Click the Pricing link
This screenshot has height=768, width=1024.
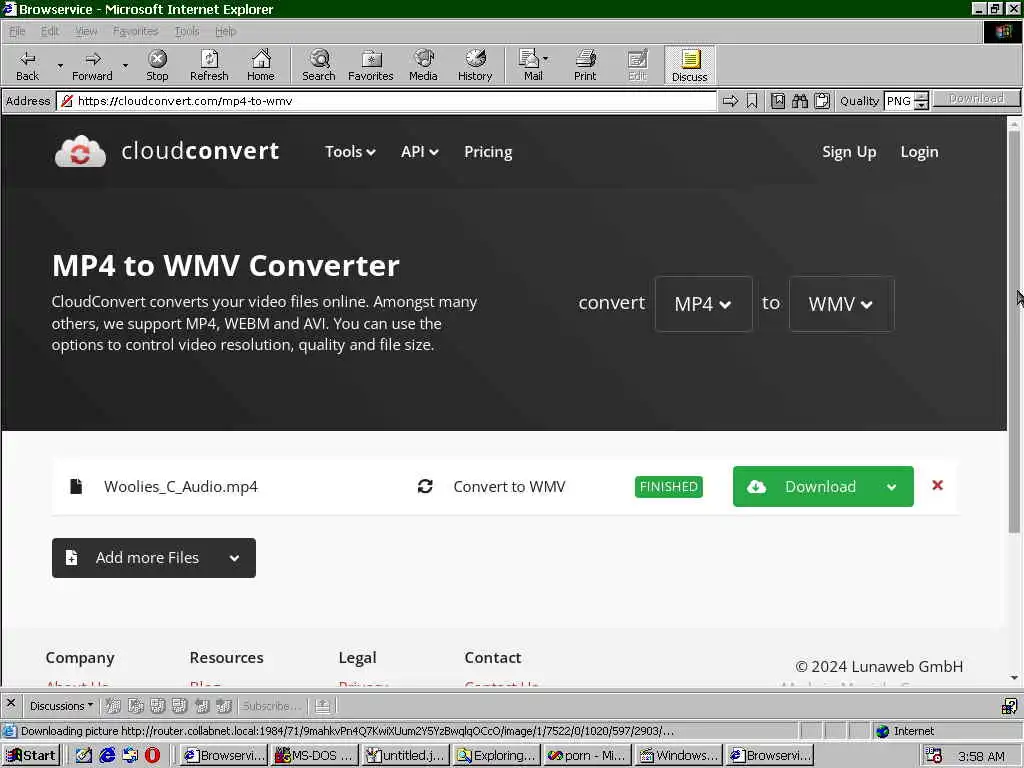coord(488,152)
